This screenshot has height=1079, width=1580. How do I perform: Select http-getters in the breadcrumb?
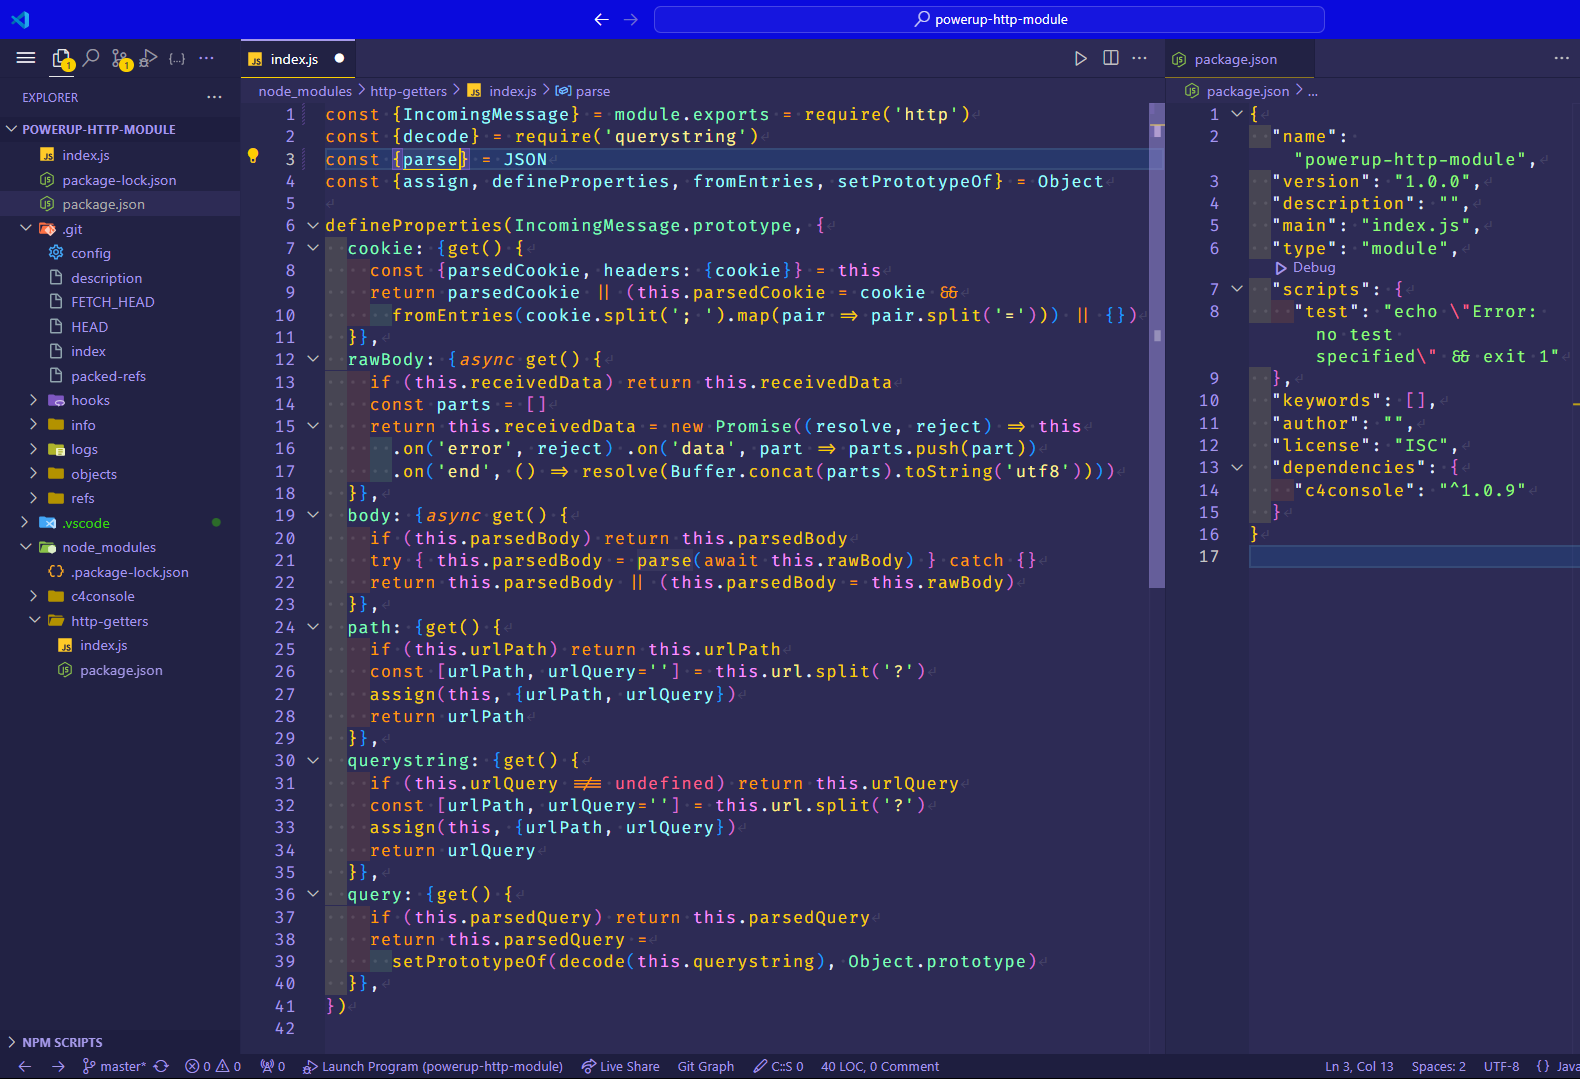(408, 91)
